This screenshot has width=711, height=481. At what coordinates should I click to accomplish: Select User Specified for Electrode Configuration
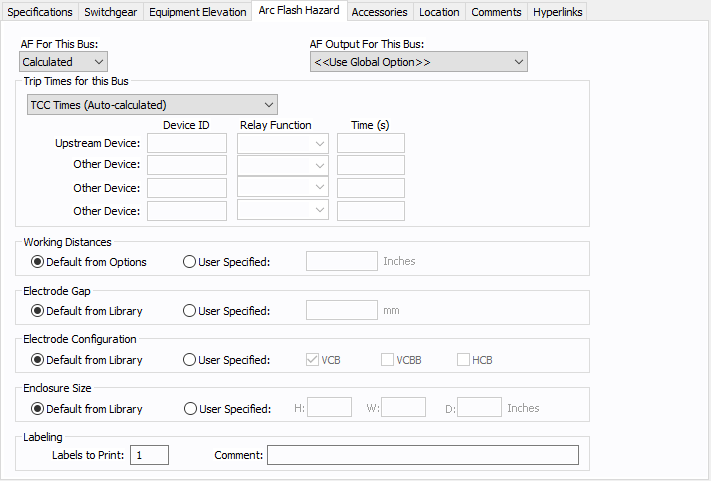click(x=190, y=360)
